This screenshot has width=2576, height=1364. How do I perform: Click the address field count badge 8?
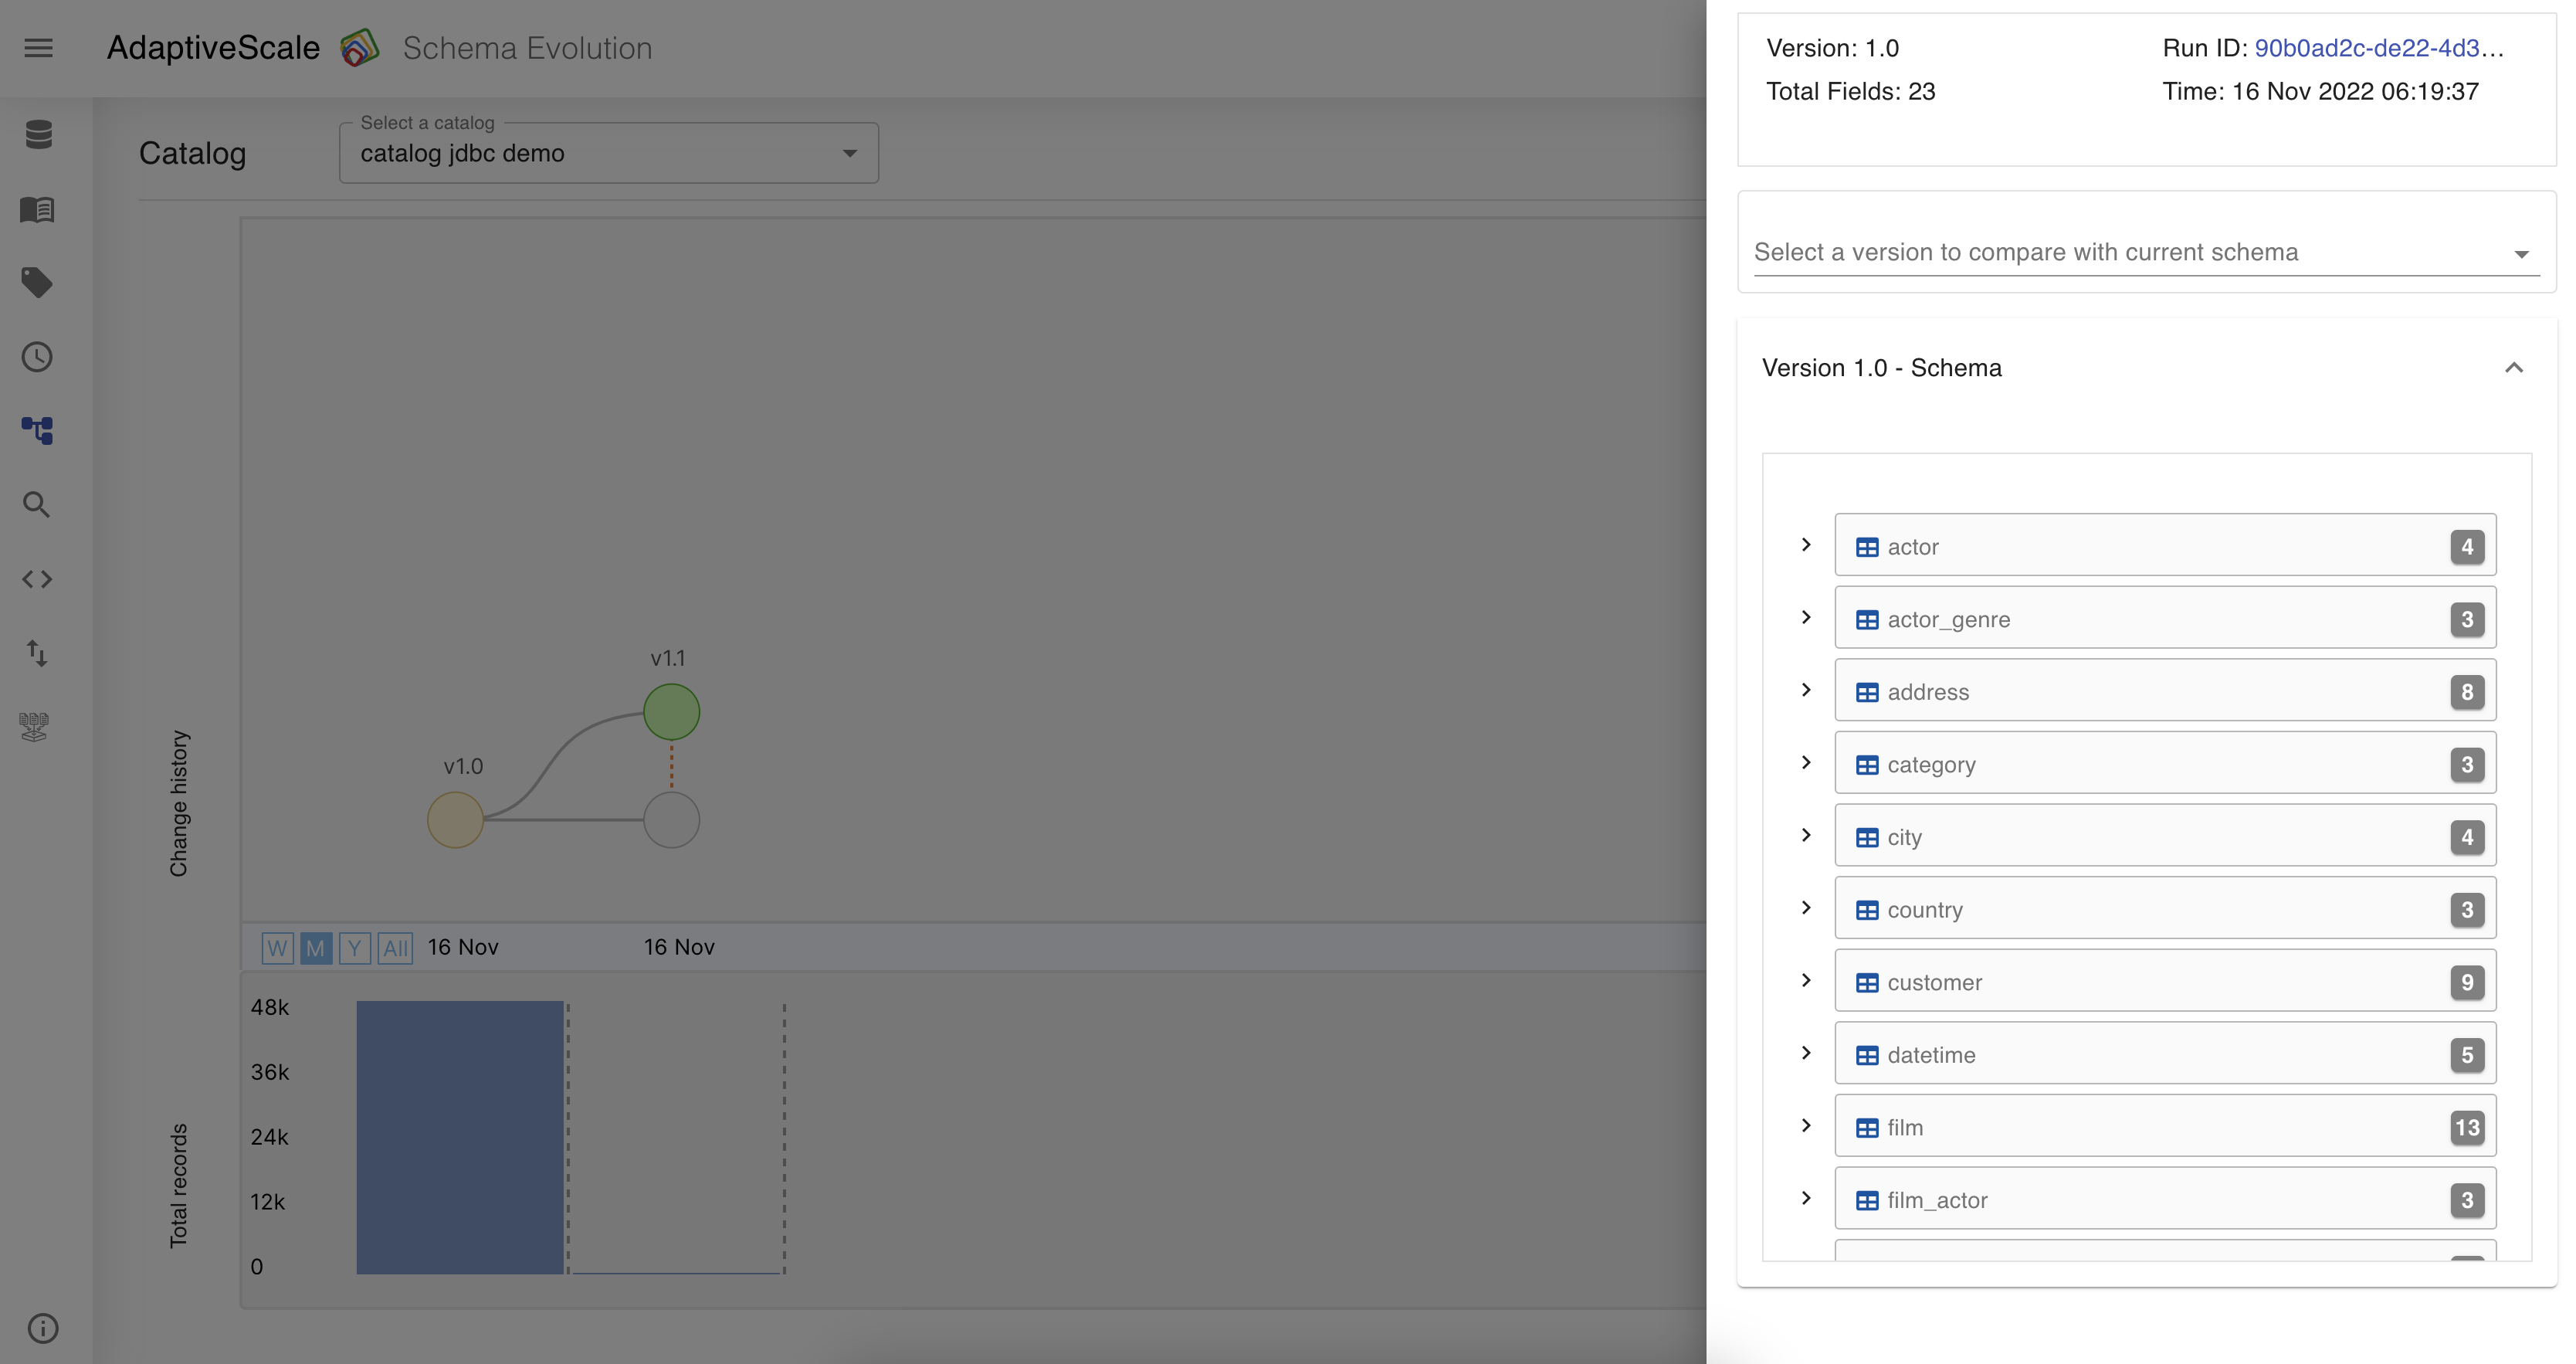pos(2467,692)
